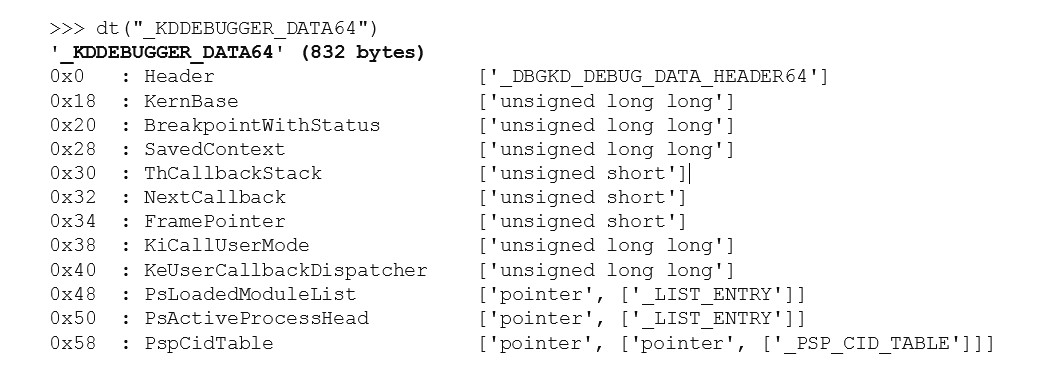The width and height of the screenshot is (1037, 381).
Task: Select the KiCallUserMode field
Action: coord(227,245)
